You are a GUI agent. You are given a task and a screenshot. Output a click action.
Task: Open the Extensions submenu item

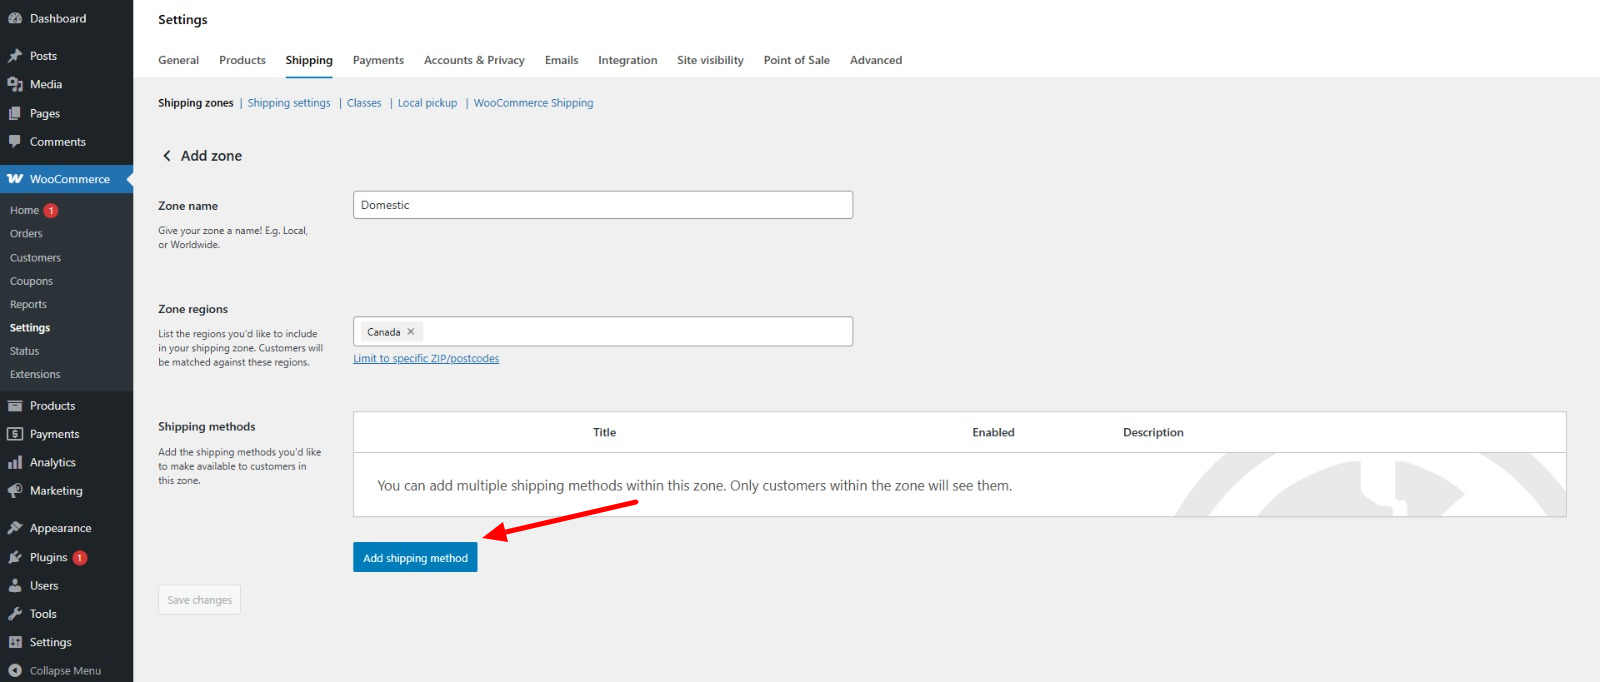tap(35, 375)
